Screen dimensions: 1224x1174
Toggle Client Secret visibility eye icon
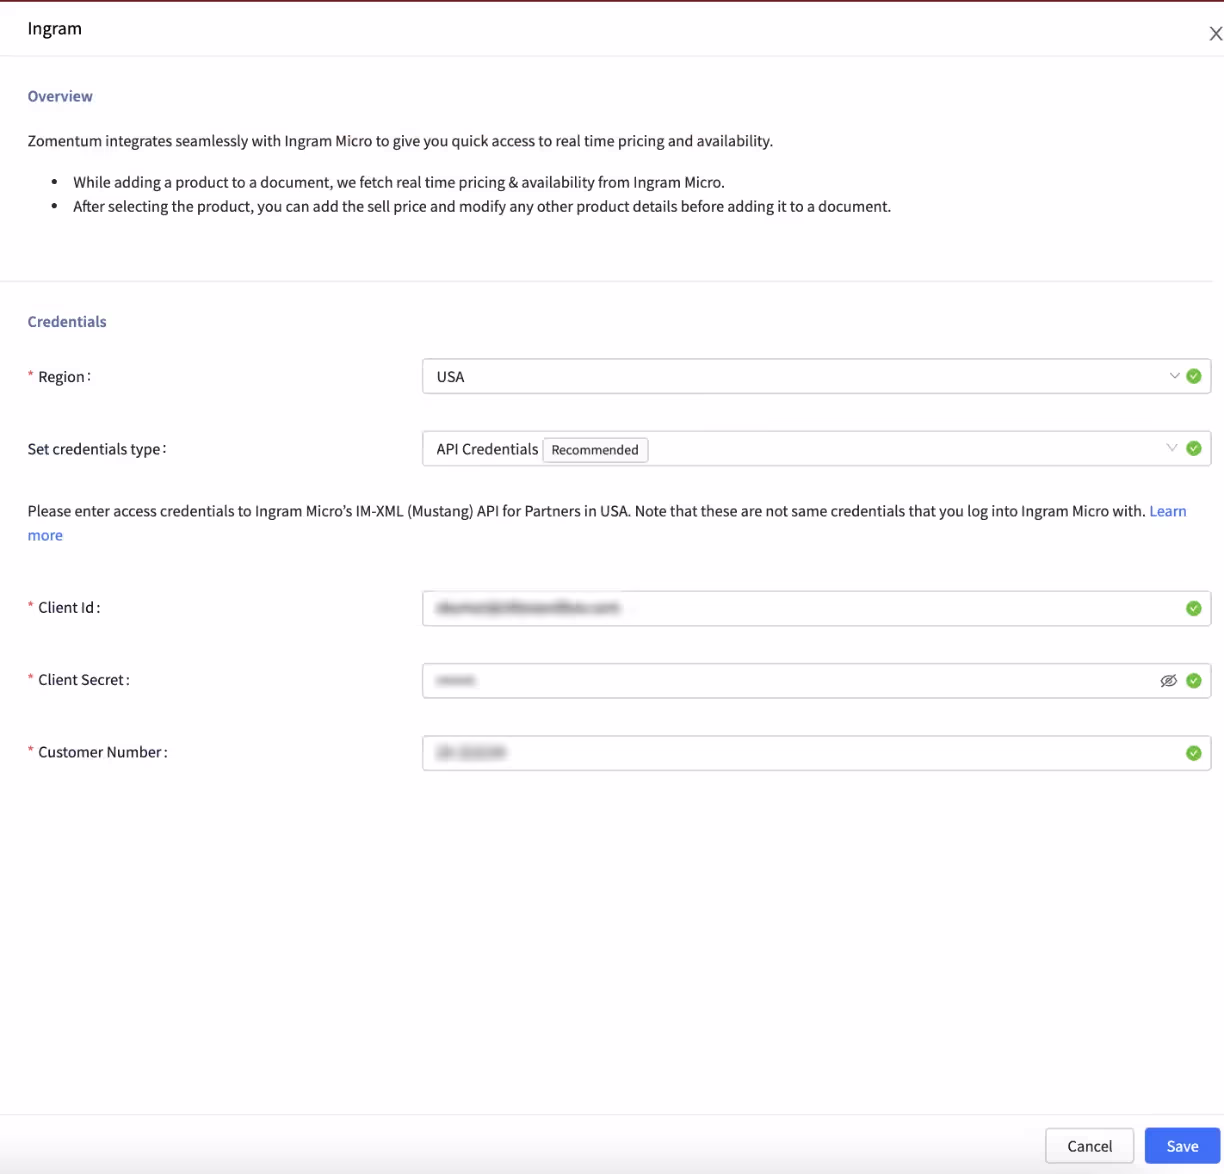pos(1168,680)
